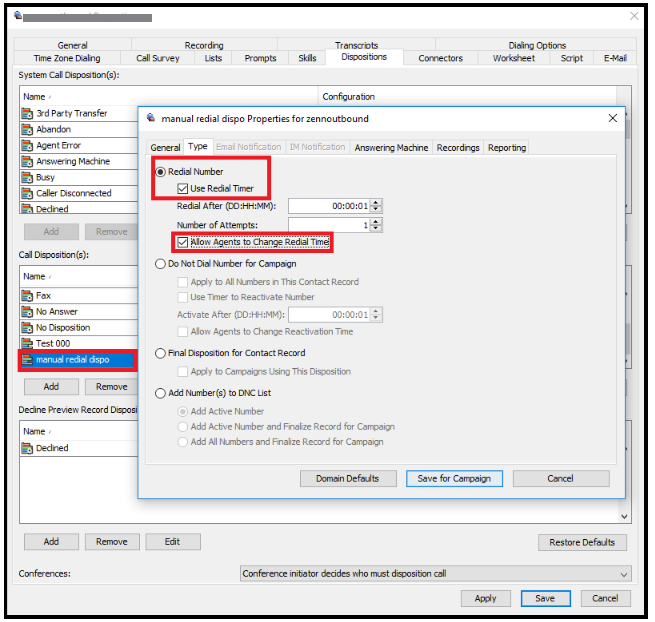This screenshot has width=655, height=622.
Task: Select Do Not Dial Number for Campaign
Action: tap(160, 264)
